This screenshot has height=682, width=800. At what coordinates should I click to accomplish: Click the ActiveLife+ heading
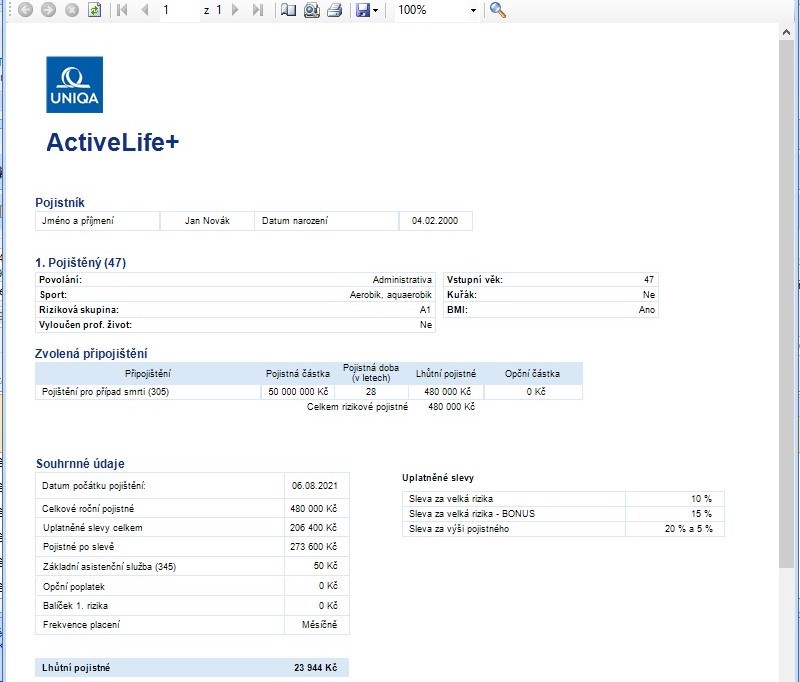[x=113, y=142]
